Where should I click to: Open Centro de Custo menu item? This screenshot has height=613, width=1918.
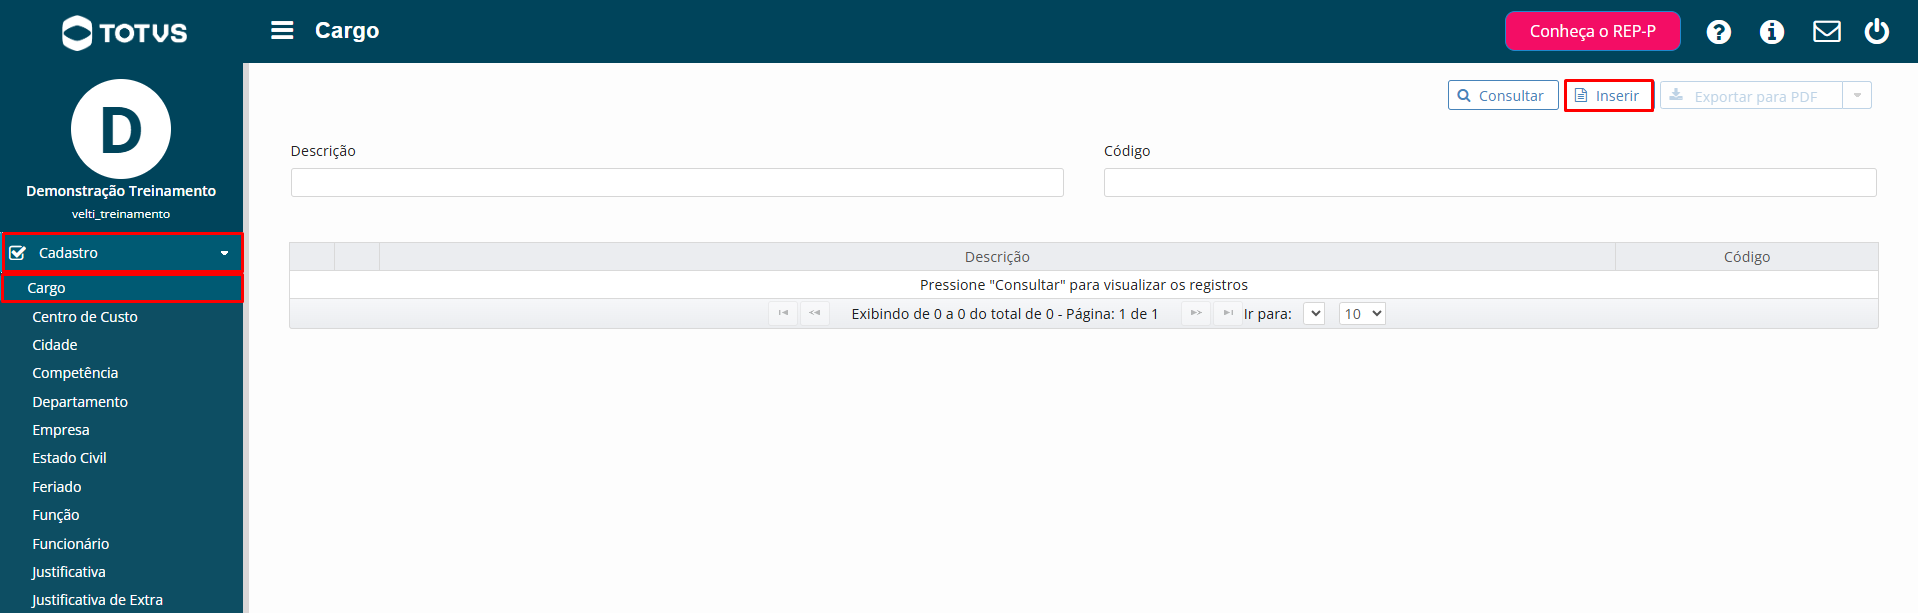click(x=85, y=317)
